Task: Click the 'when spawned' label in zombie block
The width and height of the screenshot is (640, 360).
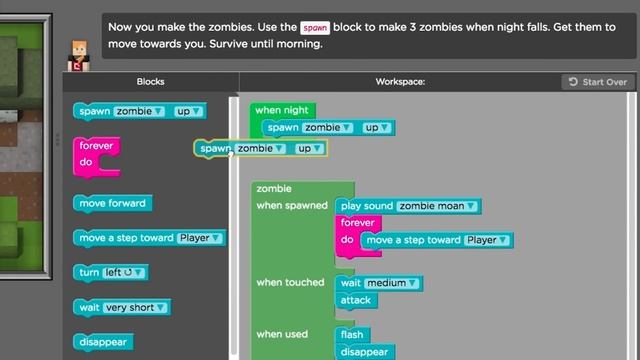Action: [x=292, y=206]
